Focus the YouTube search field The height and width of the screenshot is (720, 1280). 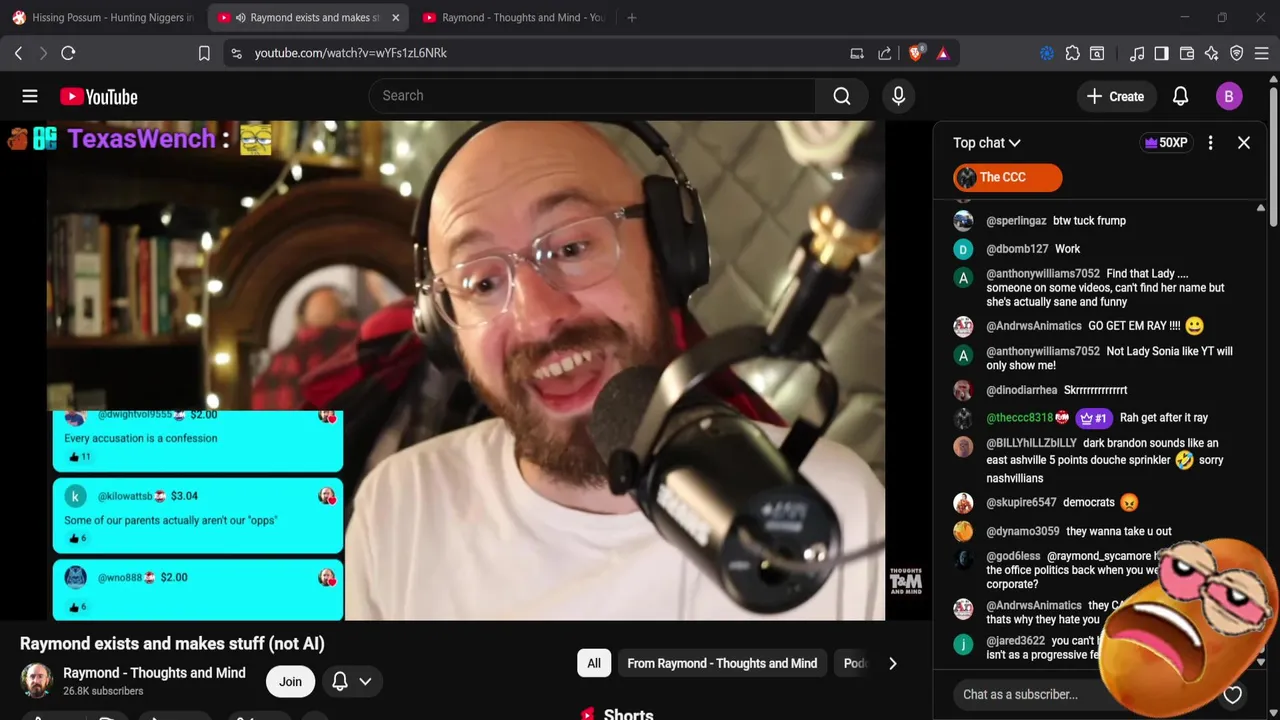[592, 96]
